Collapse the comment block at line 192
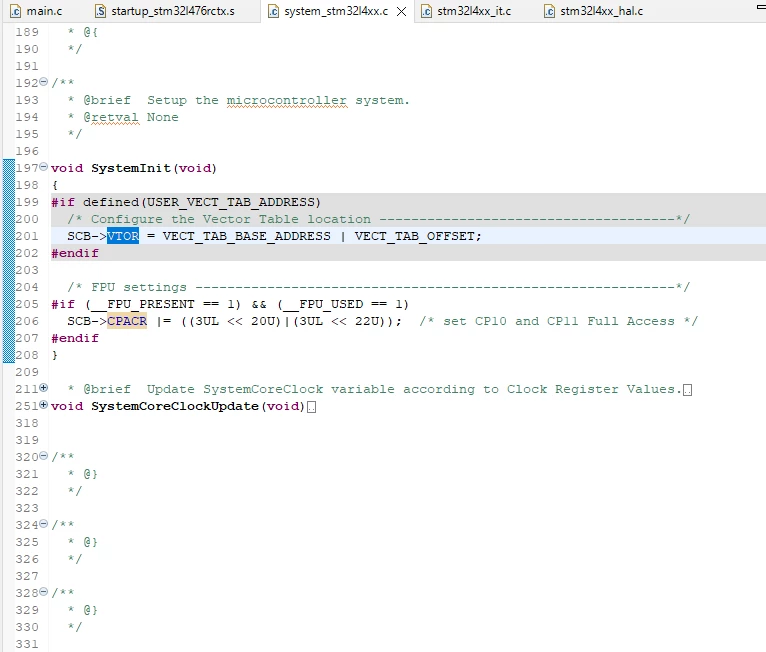766x652 pixels. [x=43, y=82]
